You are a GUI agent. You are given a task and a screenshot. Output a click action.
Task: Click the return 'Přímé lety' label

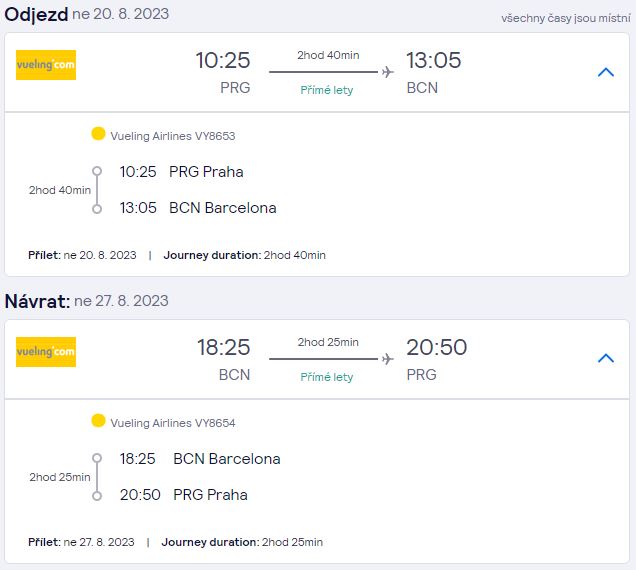pyautogui.click(x=327, y=377)
